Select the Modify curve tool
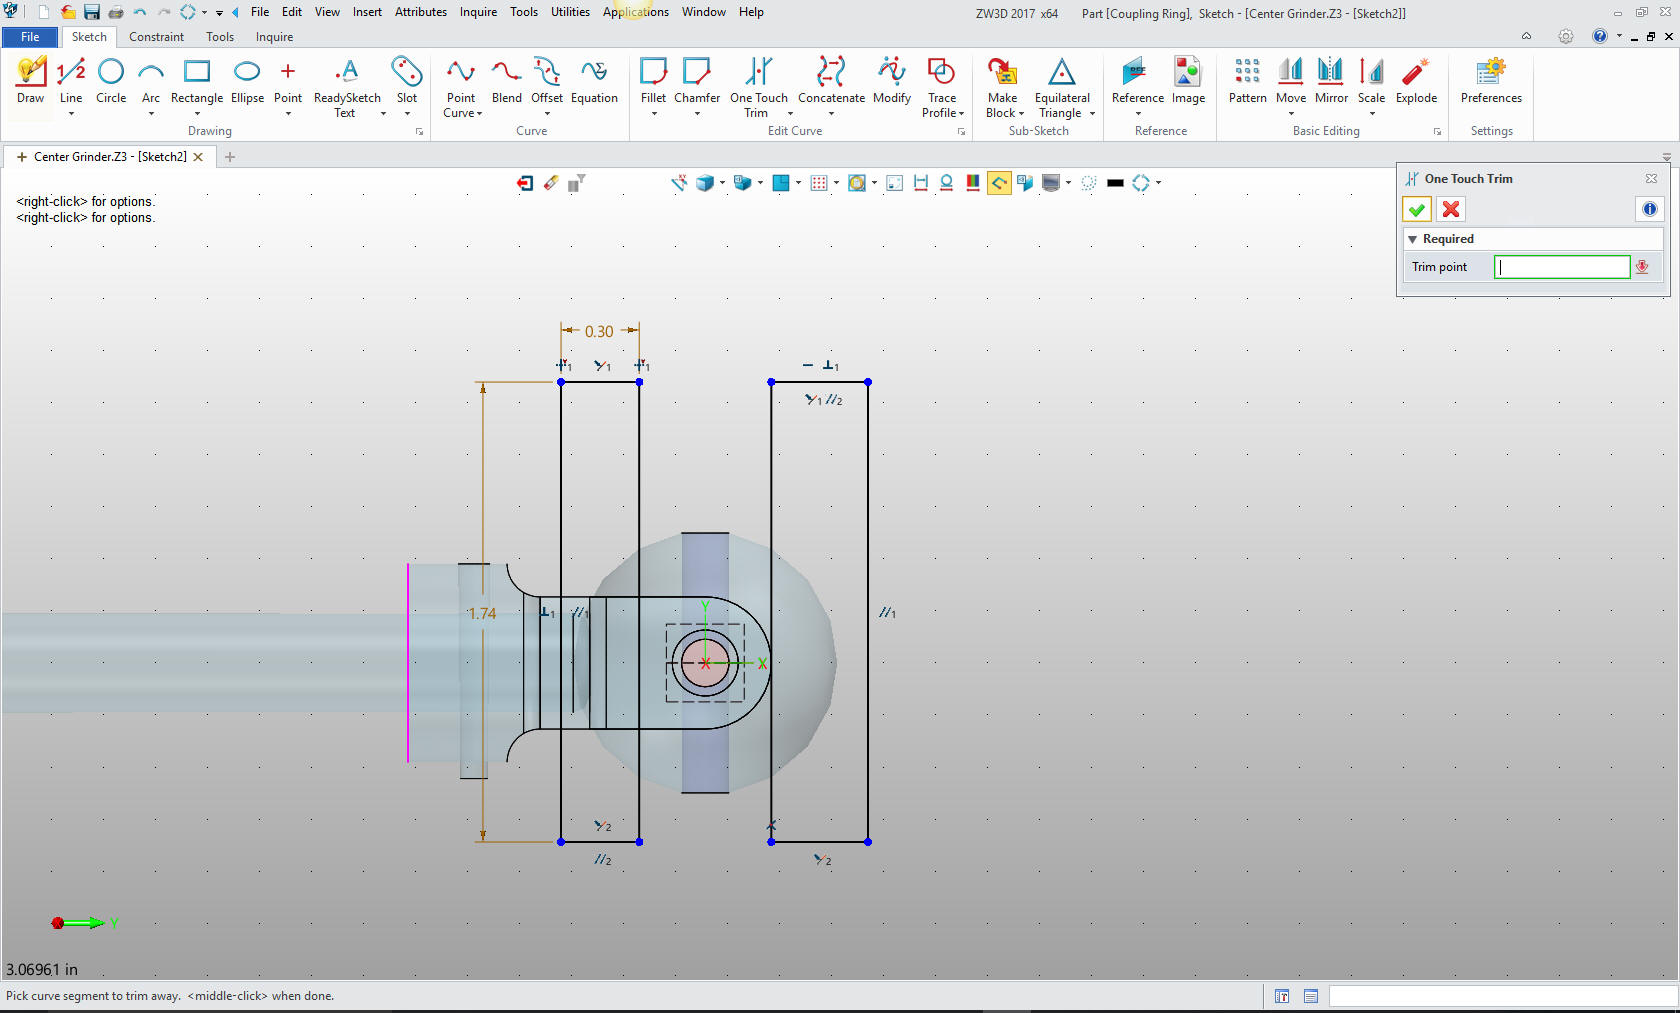Viewport: 1680px width, 1013px height. coord(892,80)
